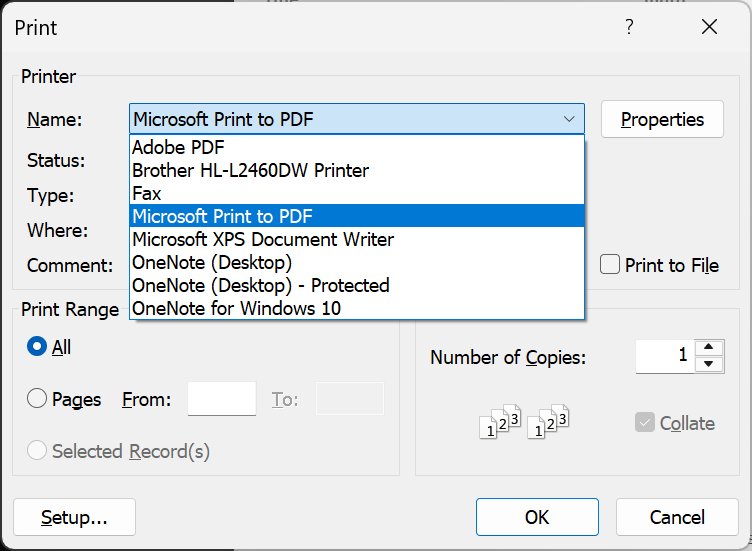This screenshot has height=551, width=752.
Task: Collapse the printer Name dropdown arrow
Action: point(569,119)
